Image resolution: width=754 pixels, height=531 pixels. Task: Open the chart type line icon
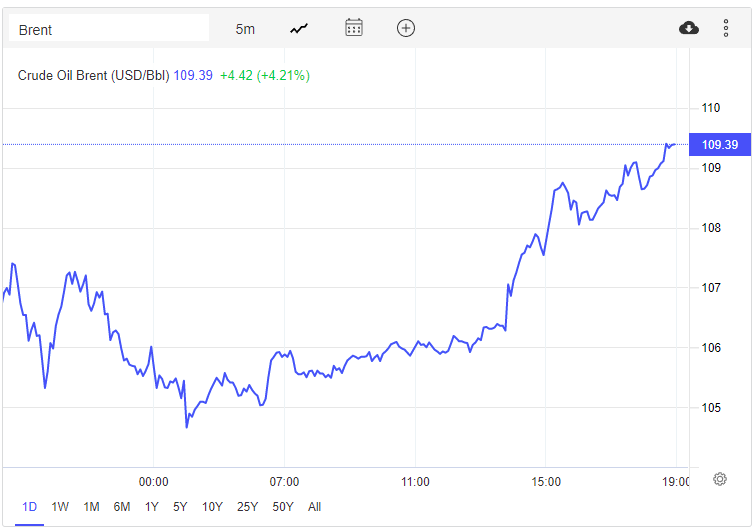click(x=299, y=29)
